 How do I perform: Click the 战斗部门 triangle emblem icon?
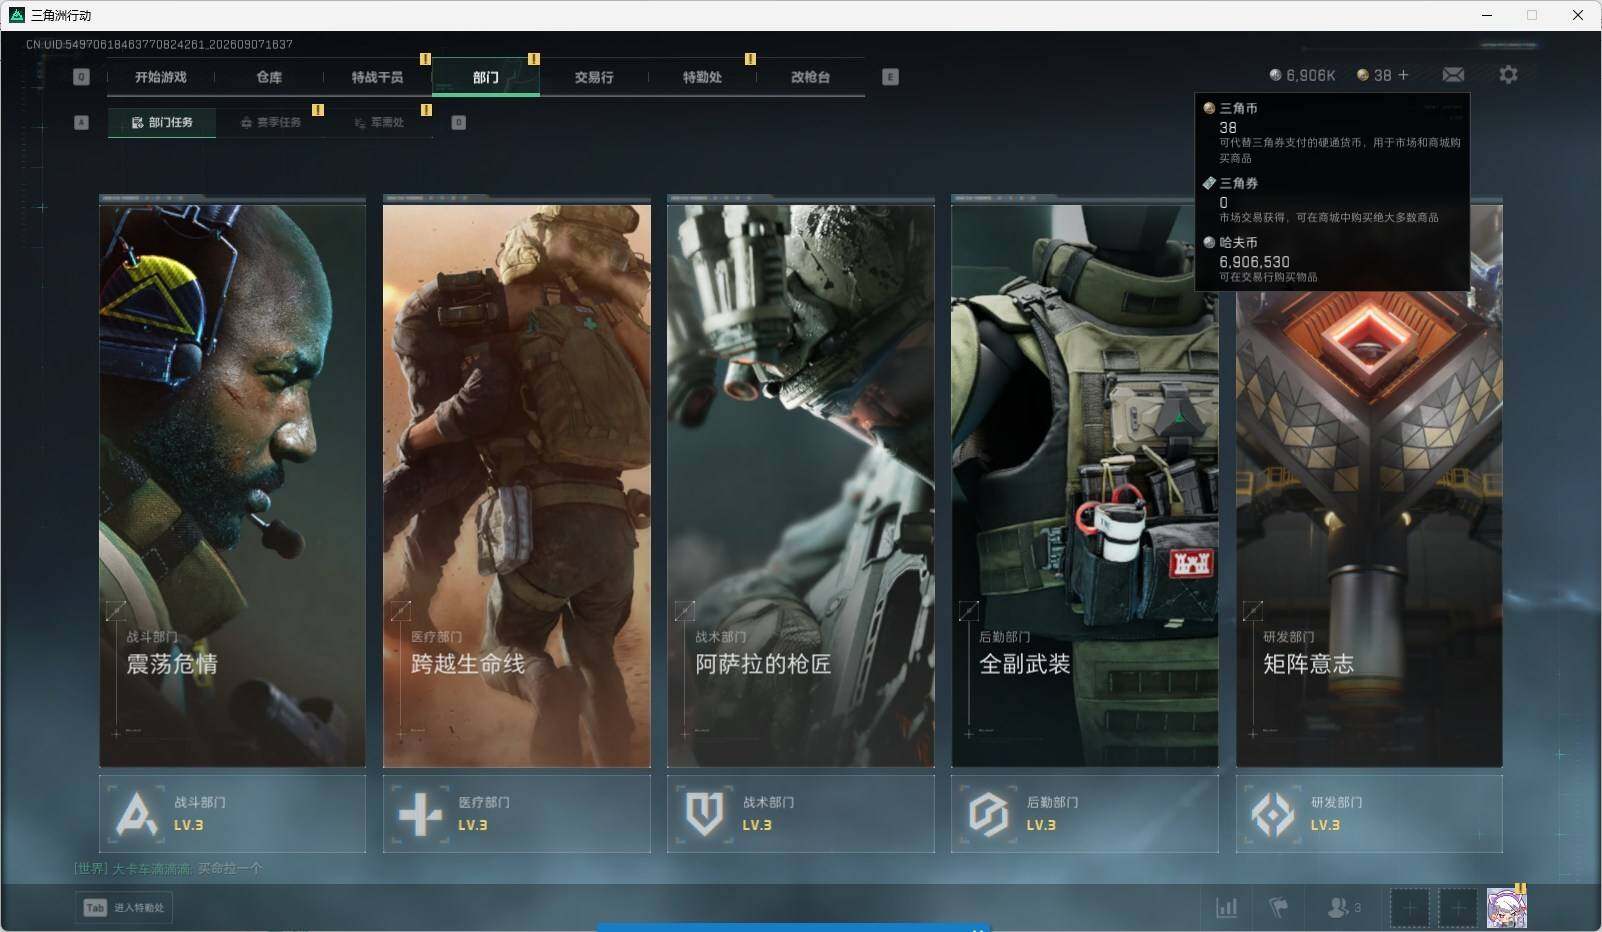pyautogui.click(x=137, y=814)
